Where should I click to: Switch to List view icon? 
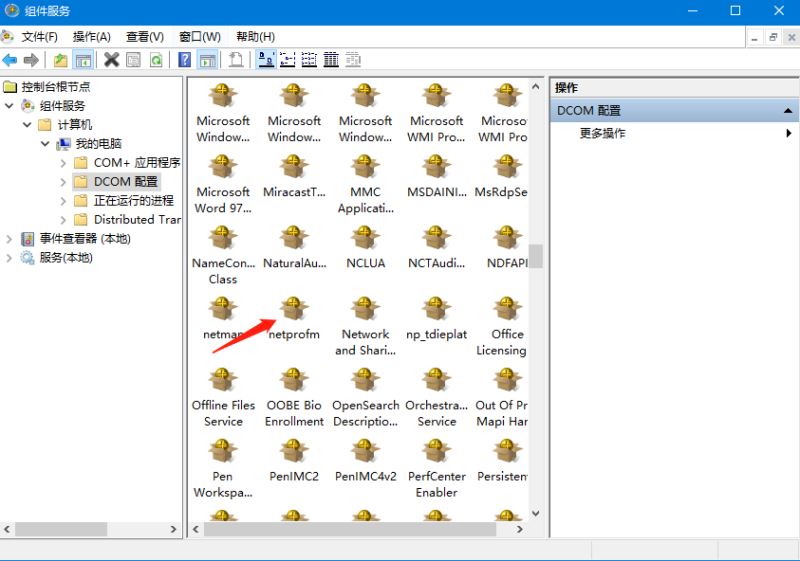(309, 60)
